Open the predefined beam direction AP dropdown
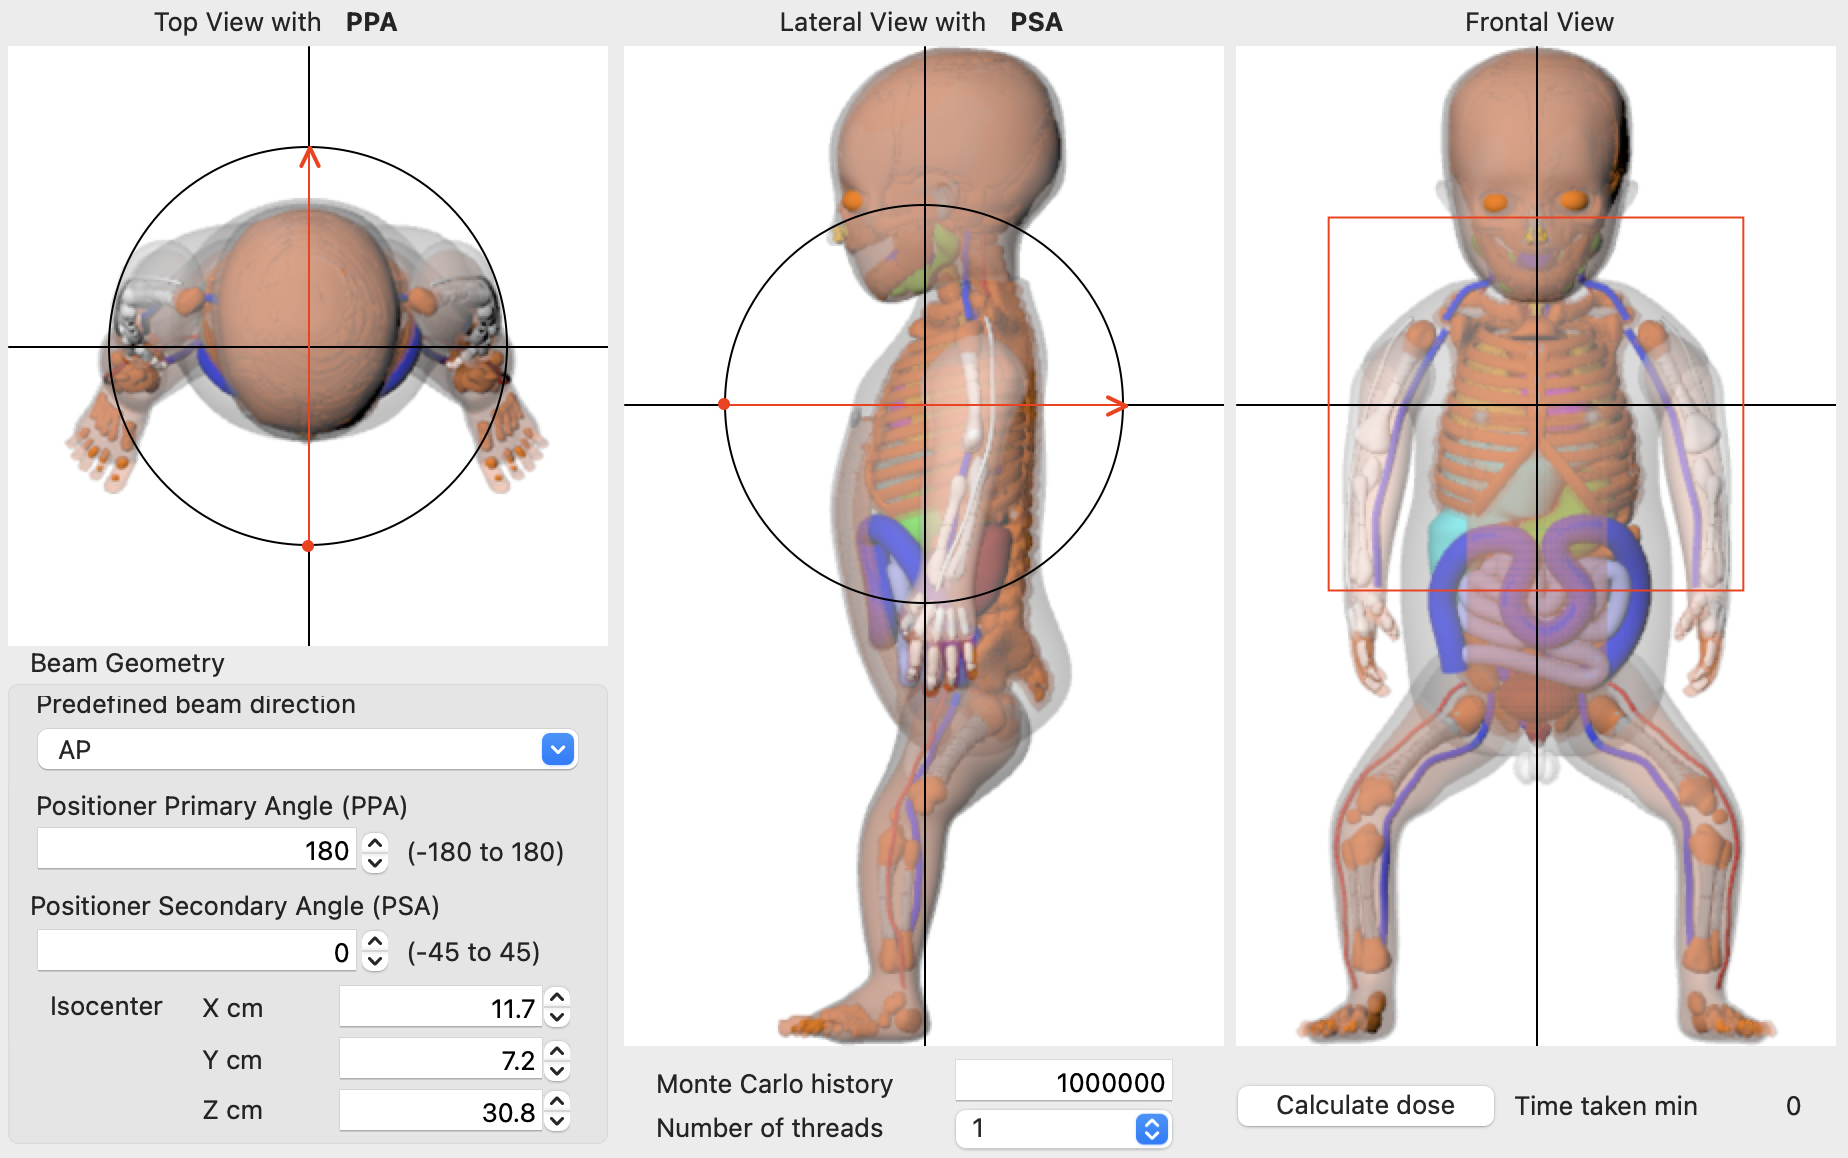The height and width of the screenshot is (1158, 1848). pos(307,749)
